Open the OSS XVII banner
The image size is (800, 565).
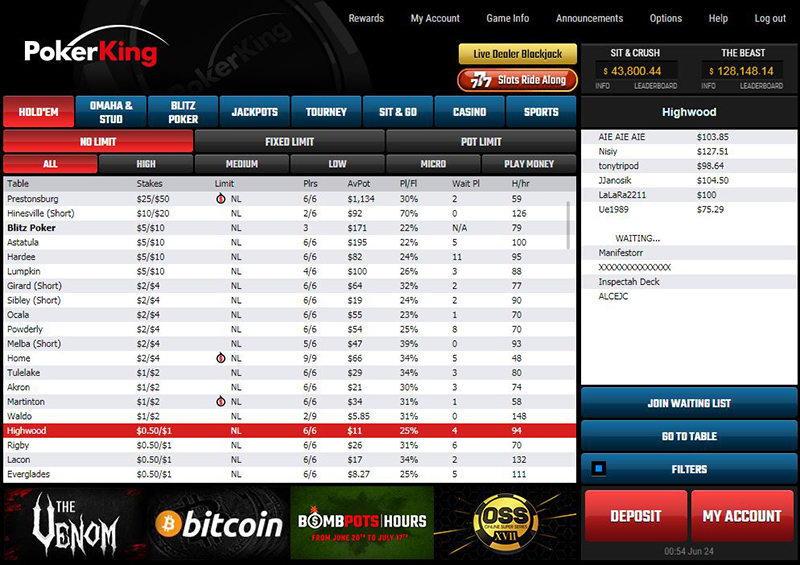tap(506, 523)
